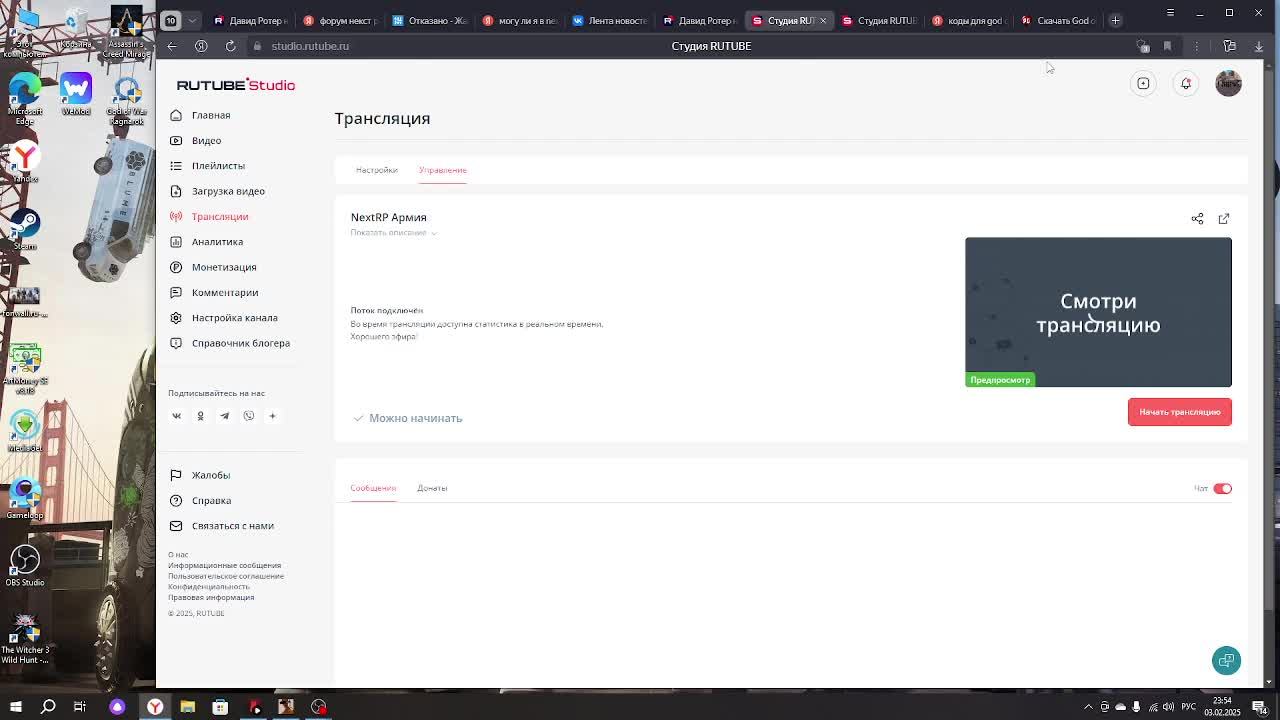Click the studio.rutube.ru address bar
Screen dimensions: 1280x720
point(310,46)
